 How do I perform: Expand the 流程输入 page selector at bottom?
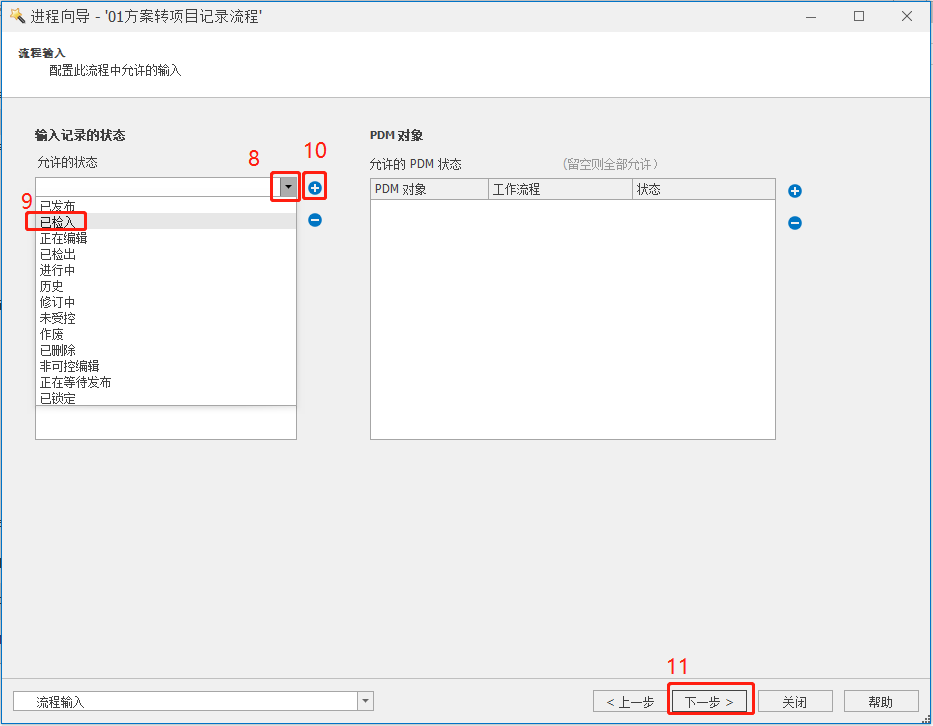click(x=365, y=702)
